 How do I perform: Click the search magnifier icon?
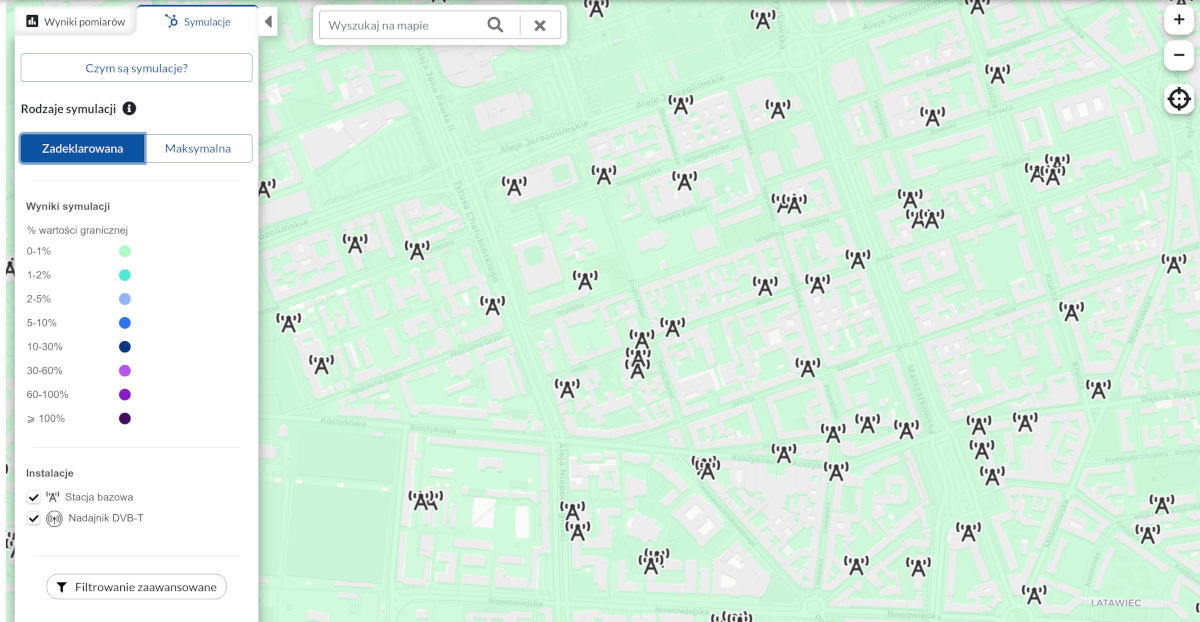[x=495, y=25]
